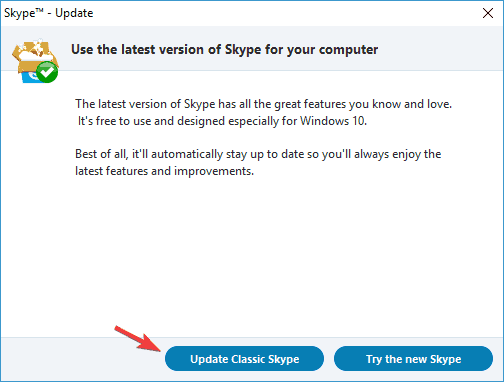
Task: Click the word "Skype" in the heading
Action: [x=243, y=50]
